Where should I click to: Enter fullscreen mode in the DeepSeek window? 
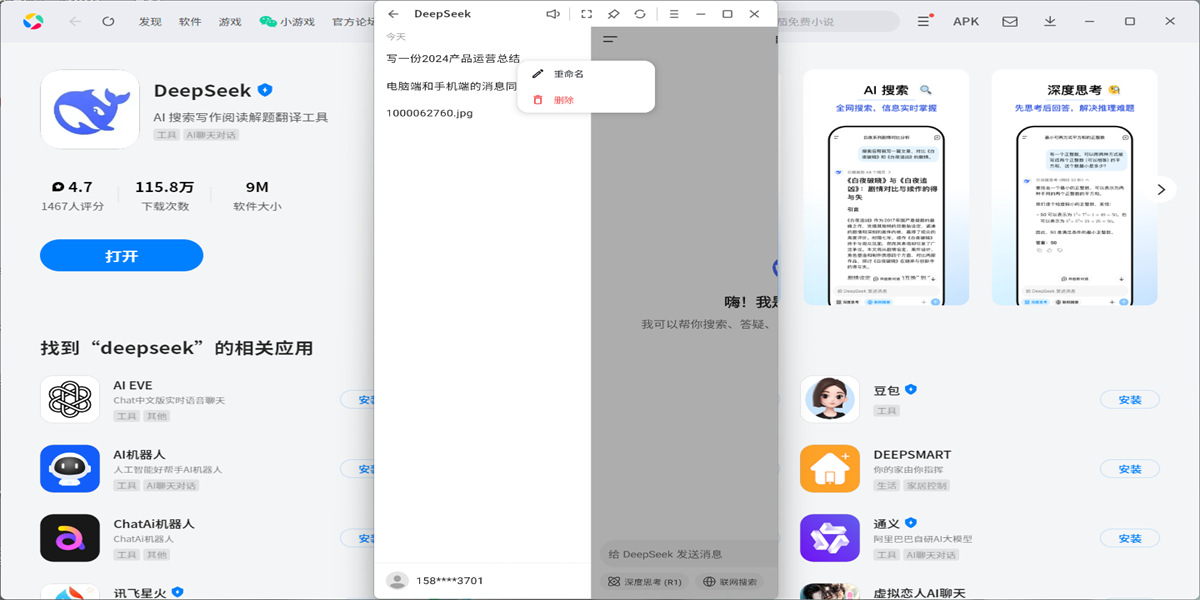click(x=586, y=14)
